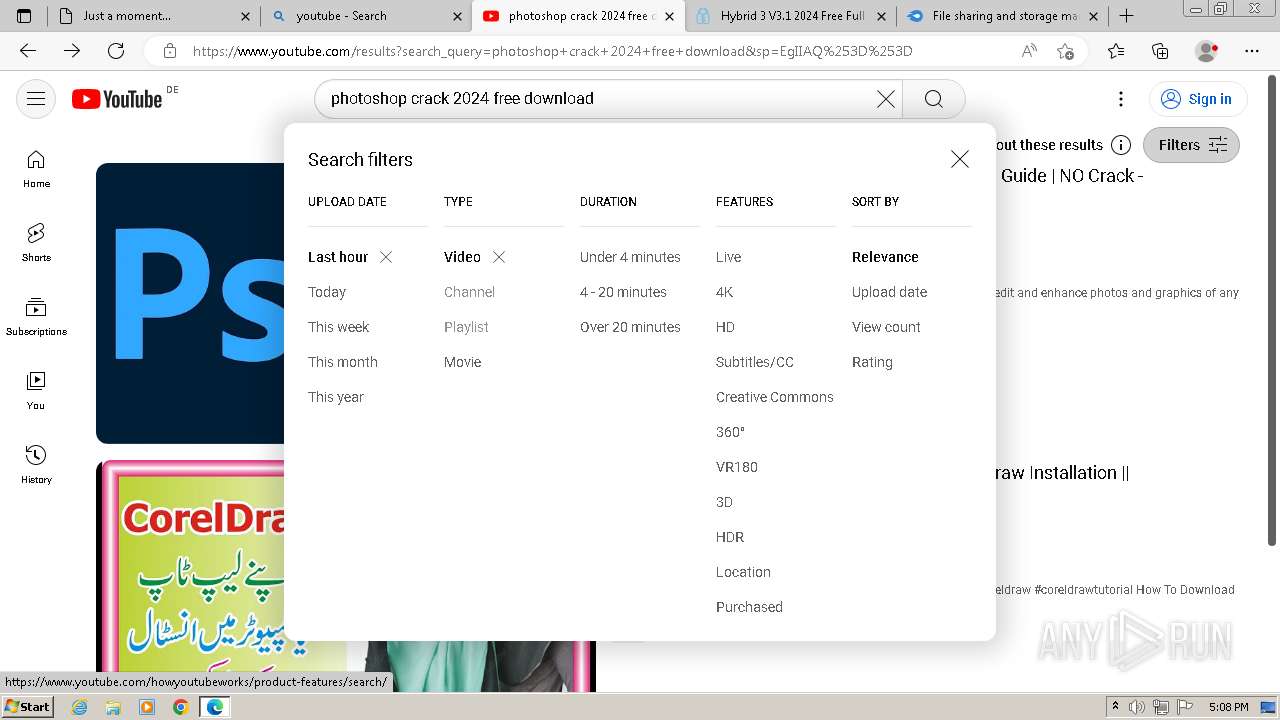This screenshot has height=720, width=1280.
Task: Open History from the sidebar
Action: pyautogui.click(x=36, y=465)
